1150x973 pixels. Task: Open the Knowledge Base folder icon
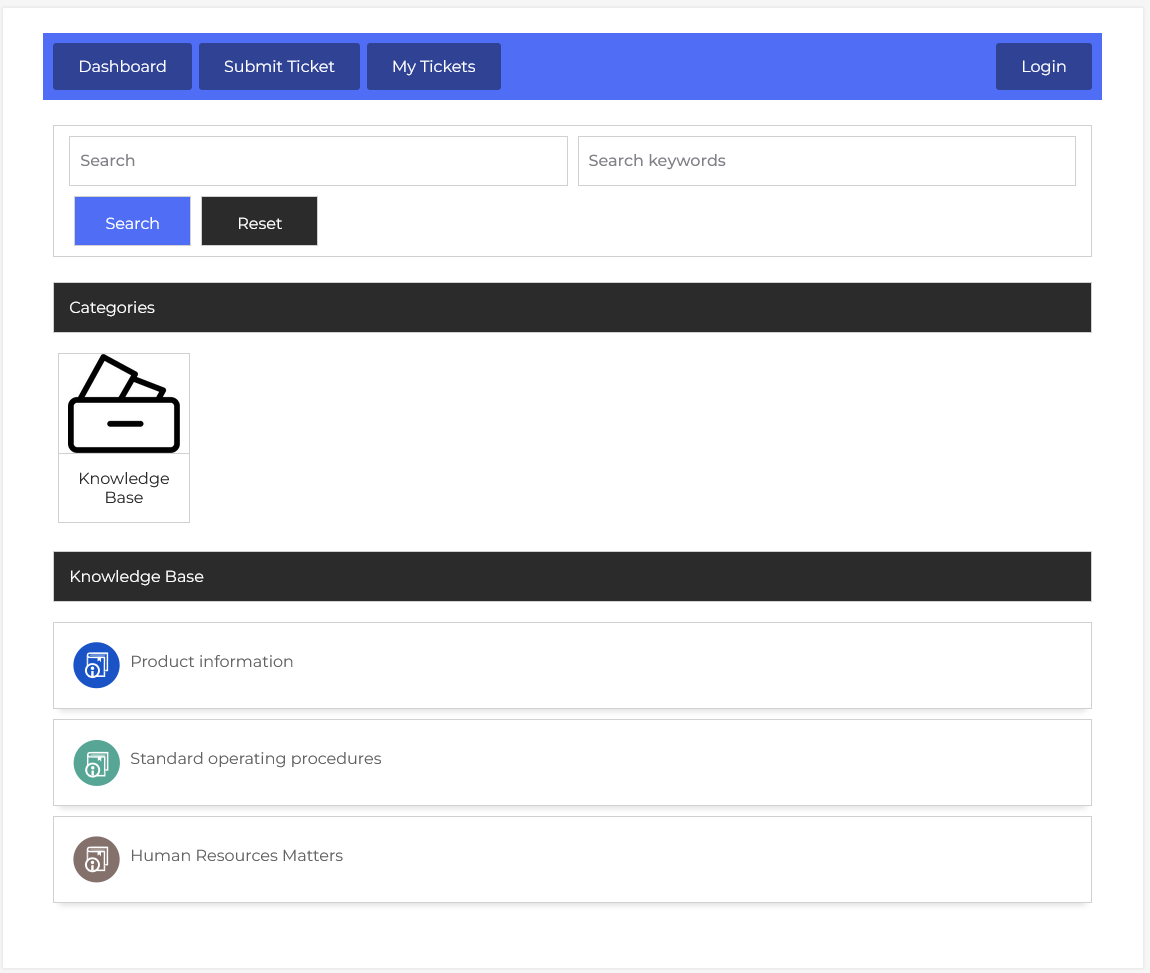pos(124,404)
